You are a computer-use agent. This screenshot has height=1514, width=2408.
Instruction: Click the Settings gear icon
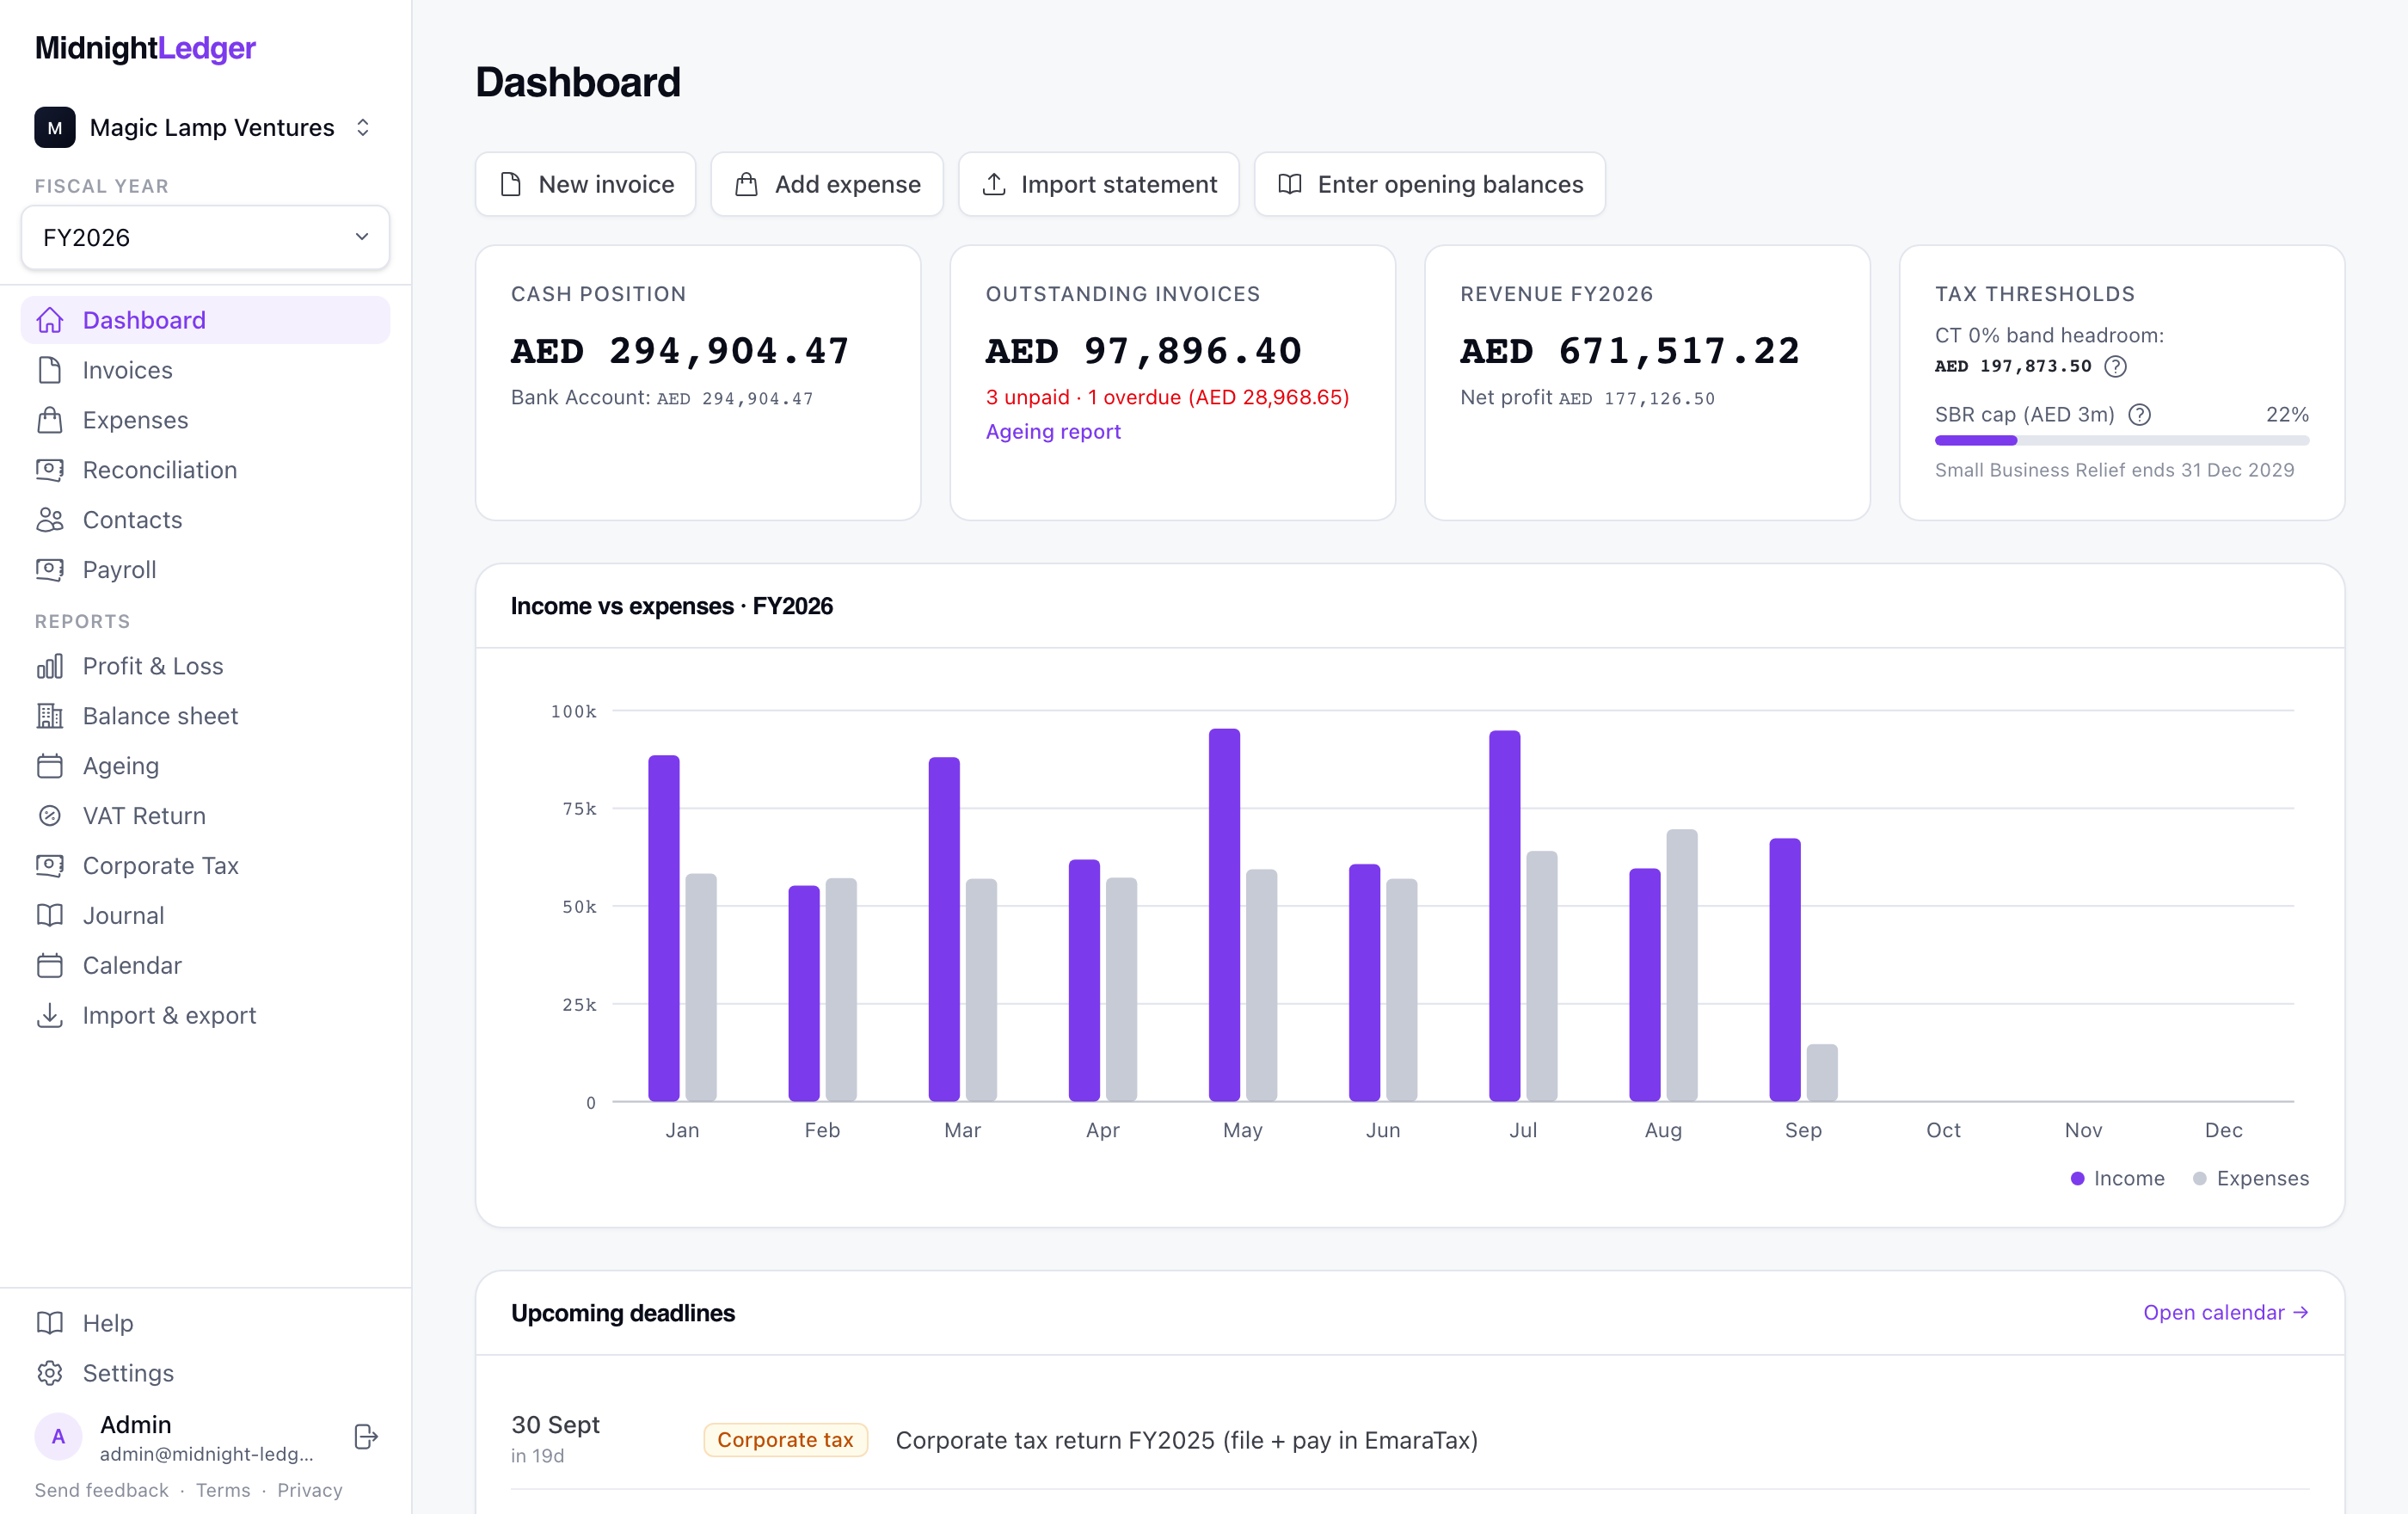50,1373
